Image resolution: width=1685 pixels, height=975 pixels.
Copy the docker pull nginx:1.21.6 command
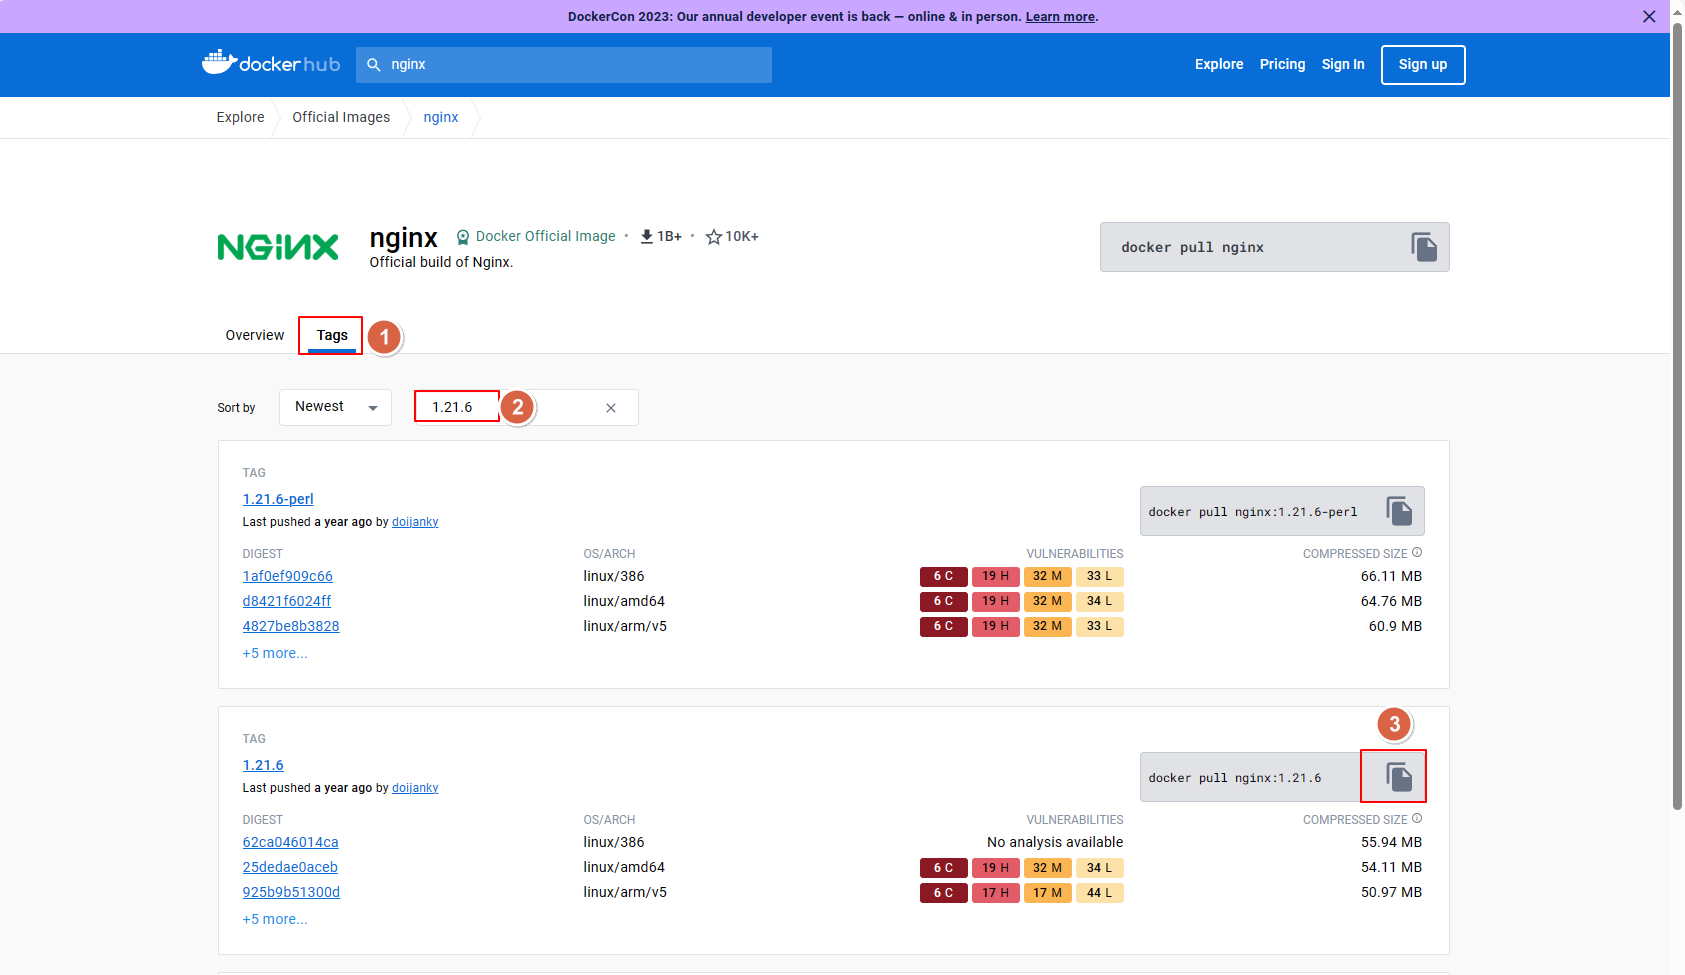(x=1399, y=777)
